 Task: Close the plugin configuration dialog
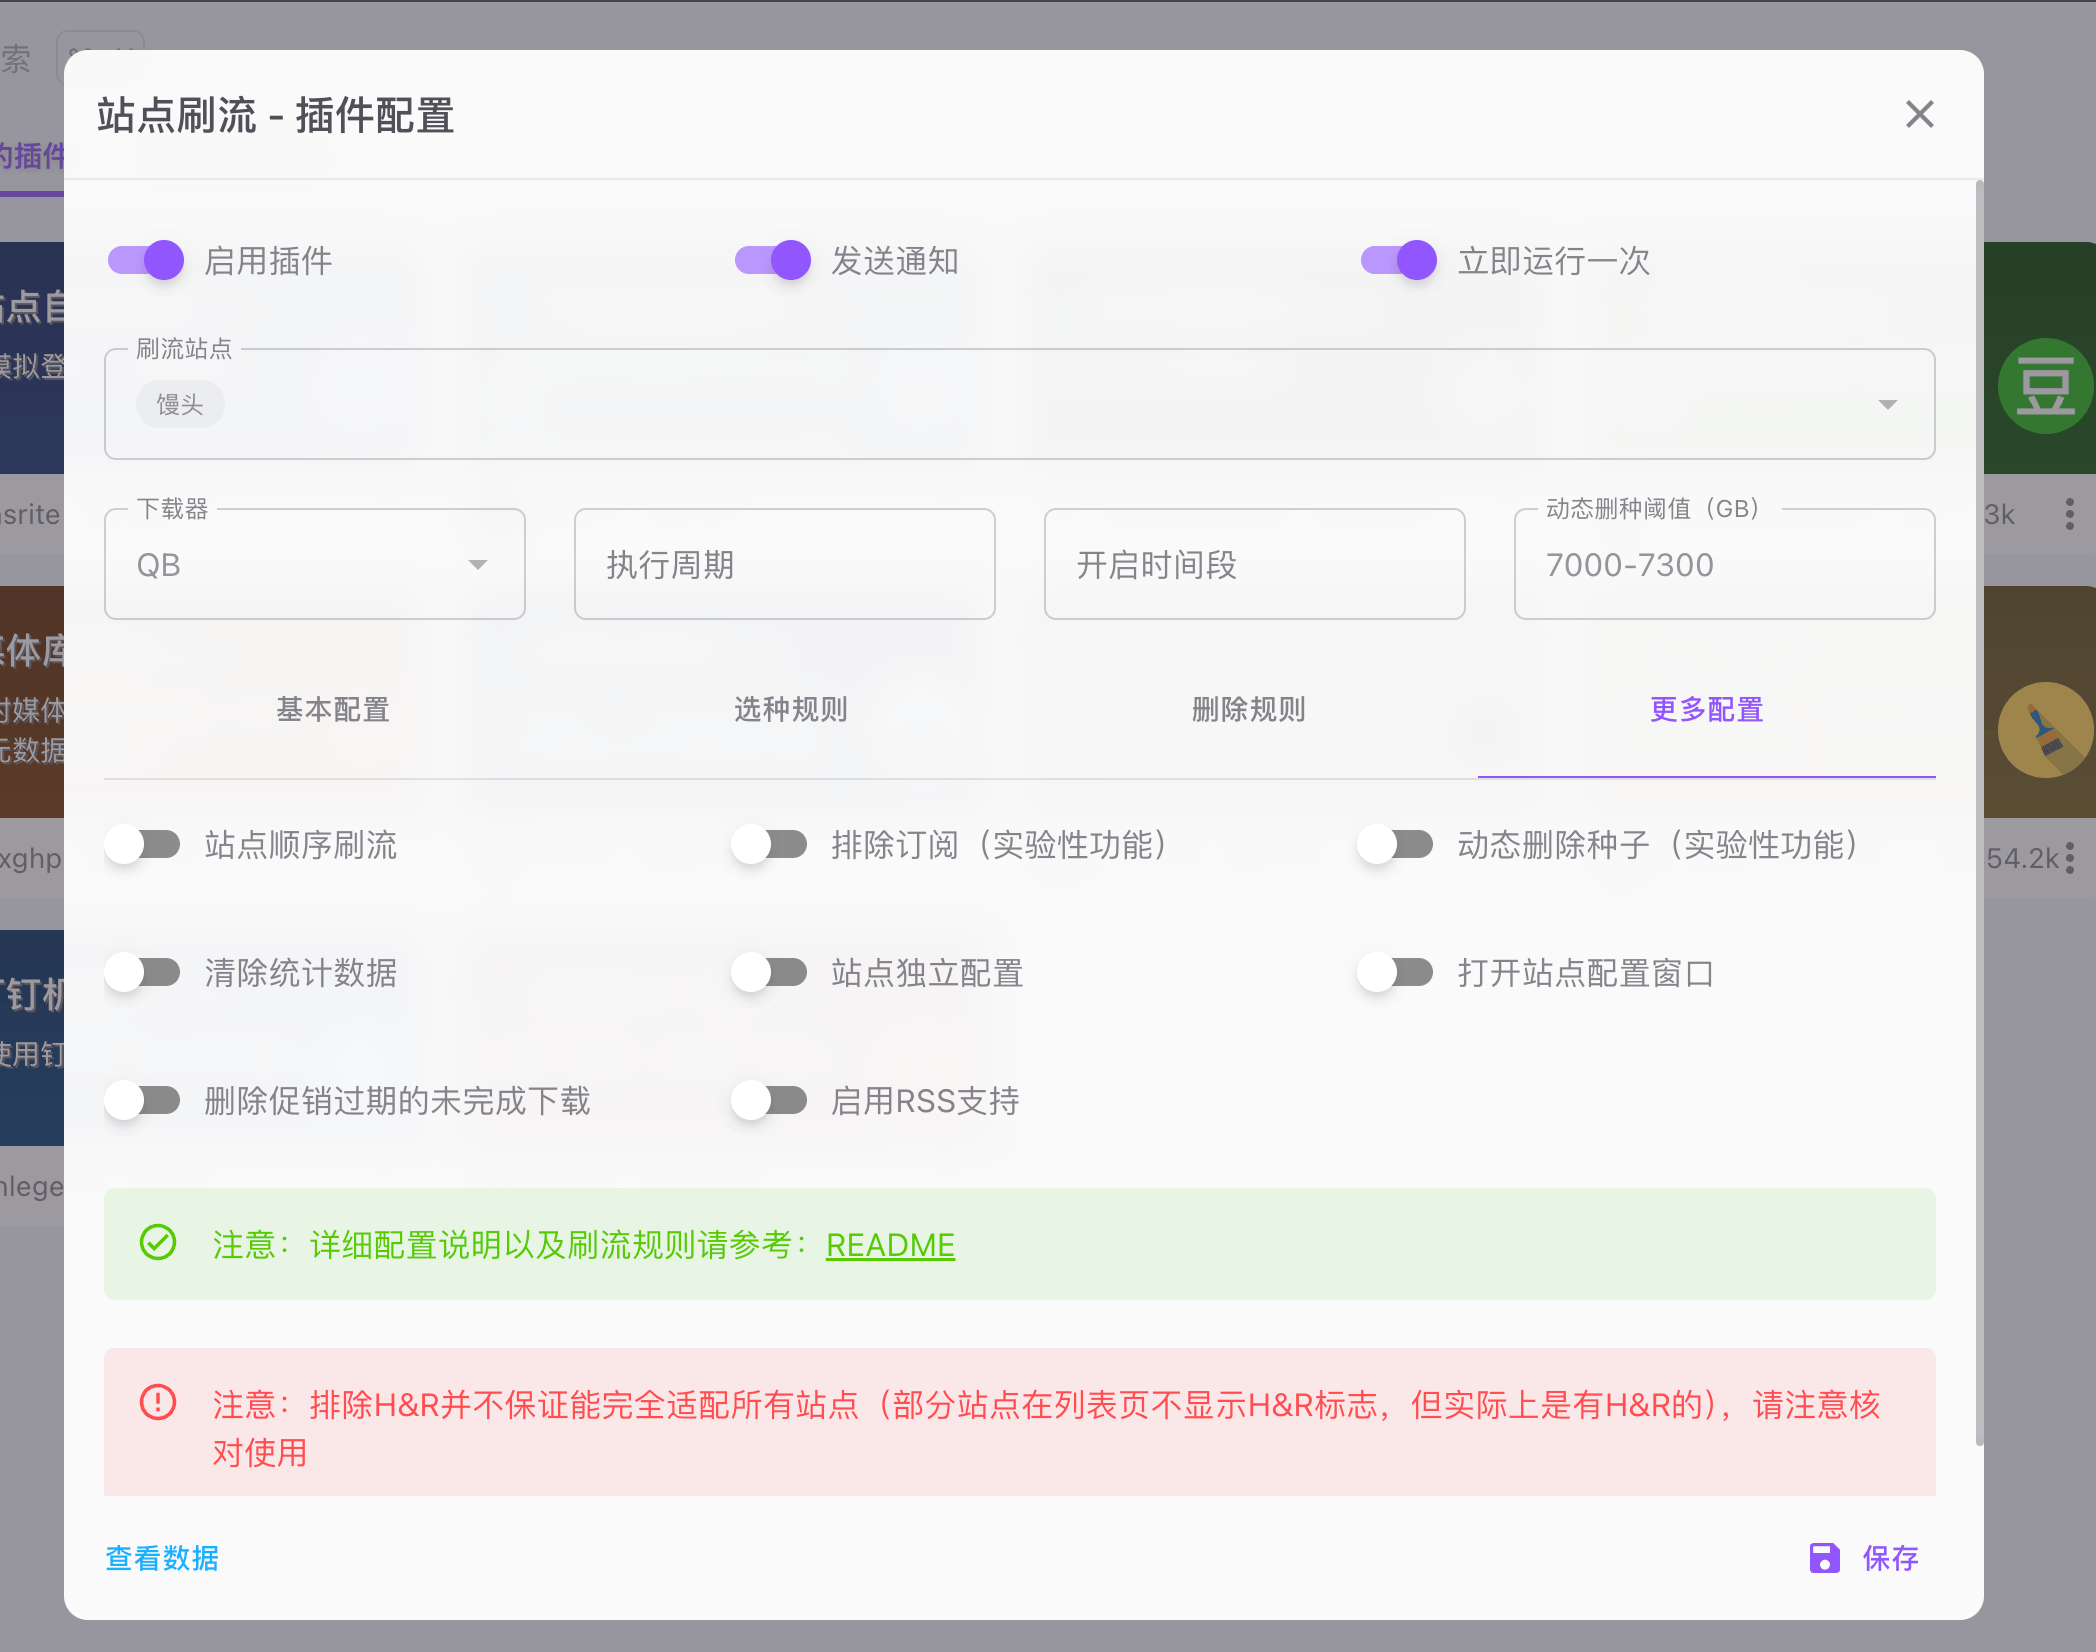pyautogui.click(x=1919, y=115)
